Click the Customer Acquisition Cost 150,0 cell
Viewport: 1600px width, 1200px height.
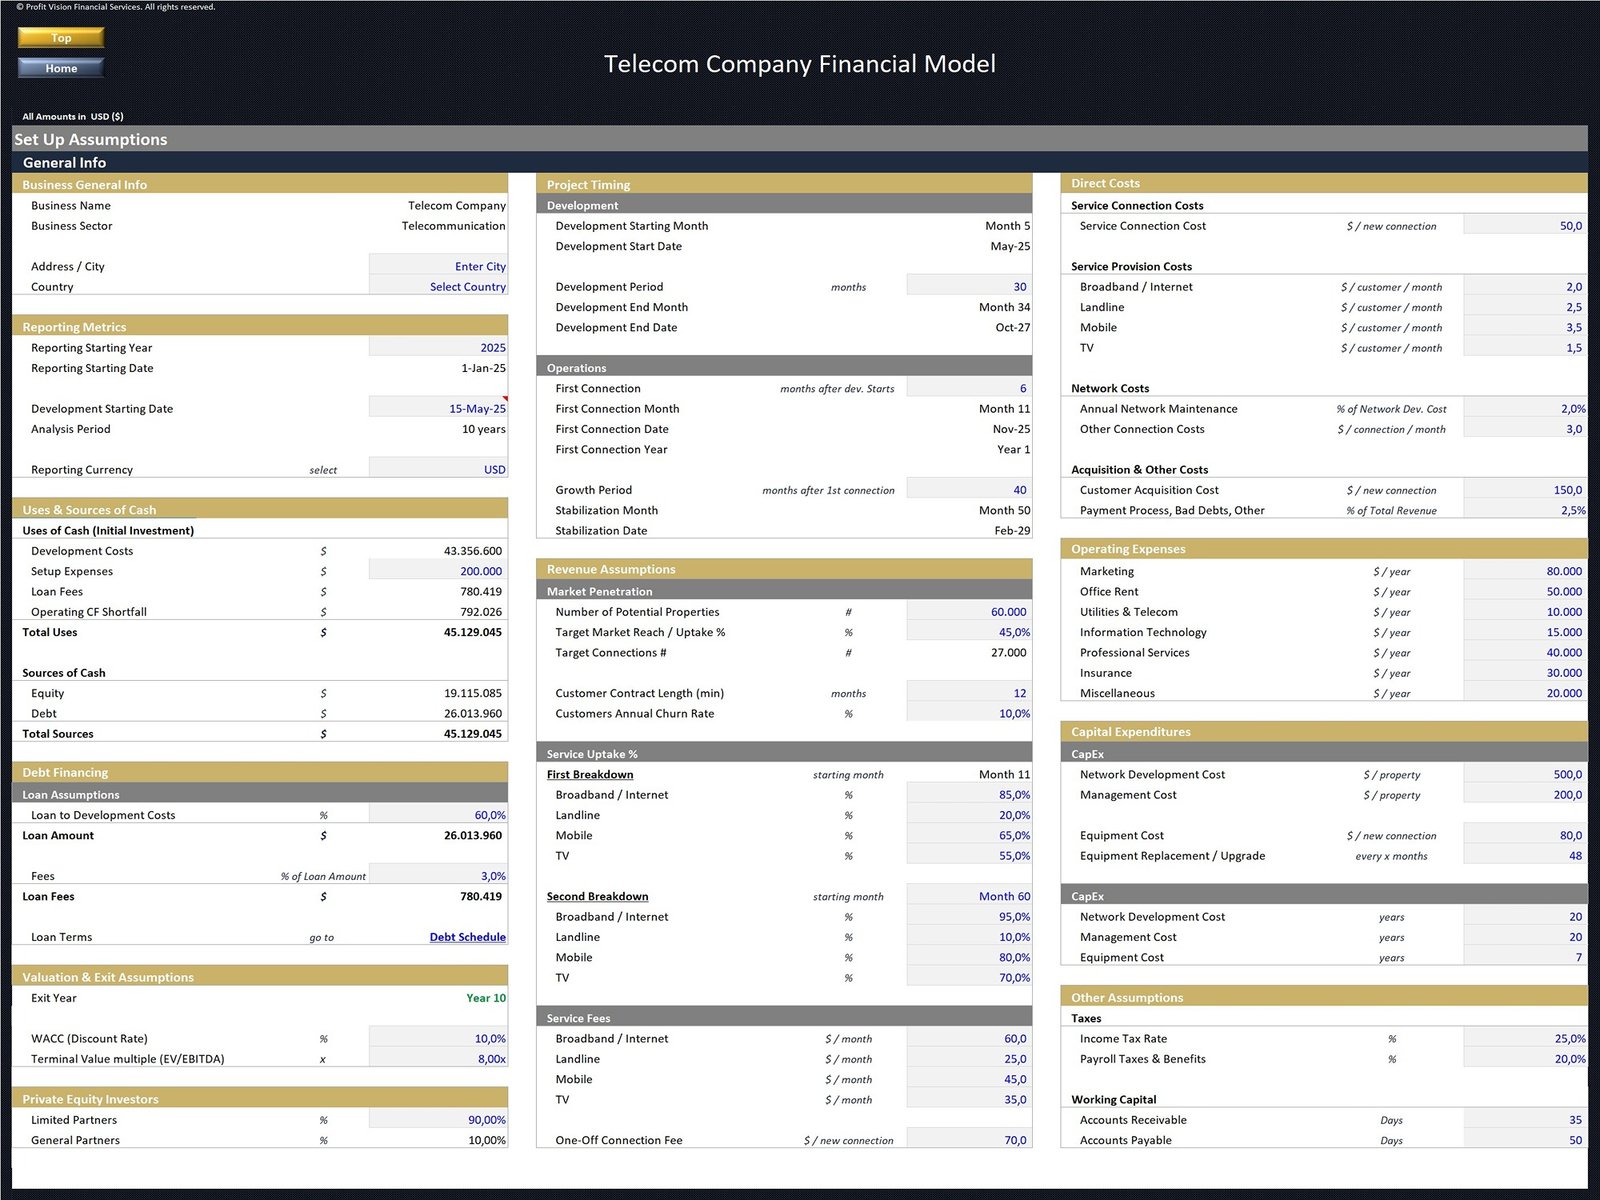pos(1525,490)
